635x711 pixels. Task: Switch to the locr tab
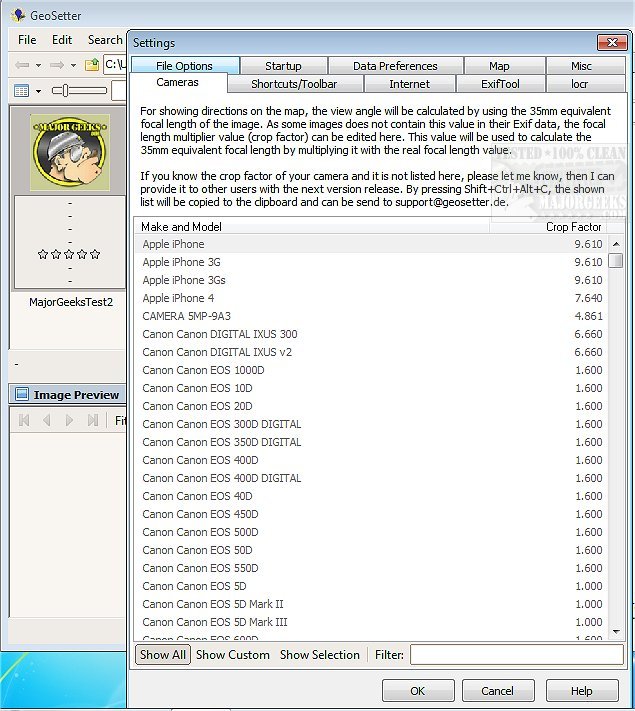pos(580,84)
